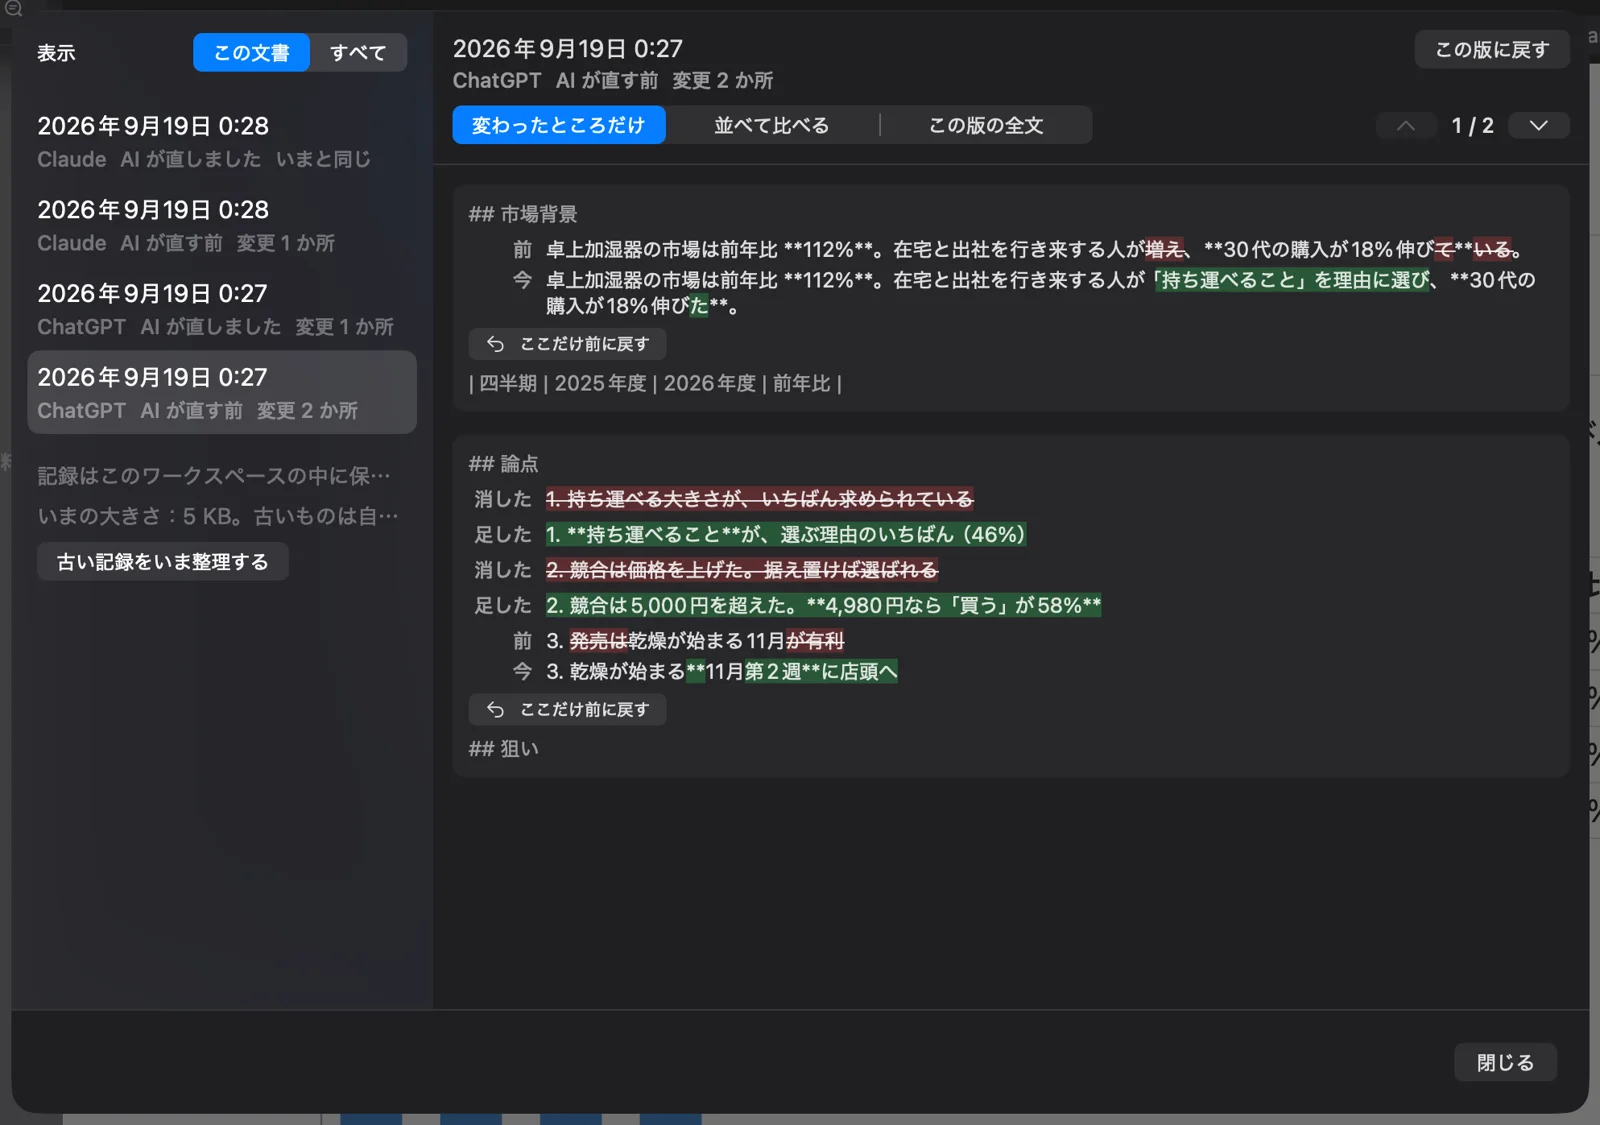Click the table header row 四半期 | 2025年度

[x=656, y=384]
